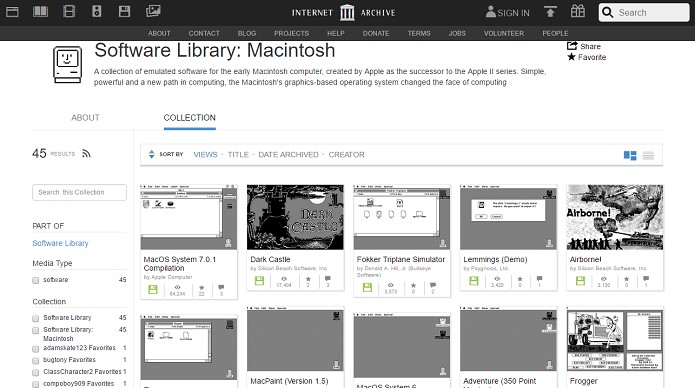Click the search magnifier icon
Image resolution: width=695 pixels, height=388 pixels.
click(608, 12)
